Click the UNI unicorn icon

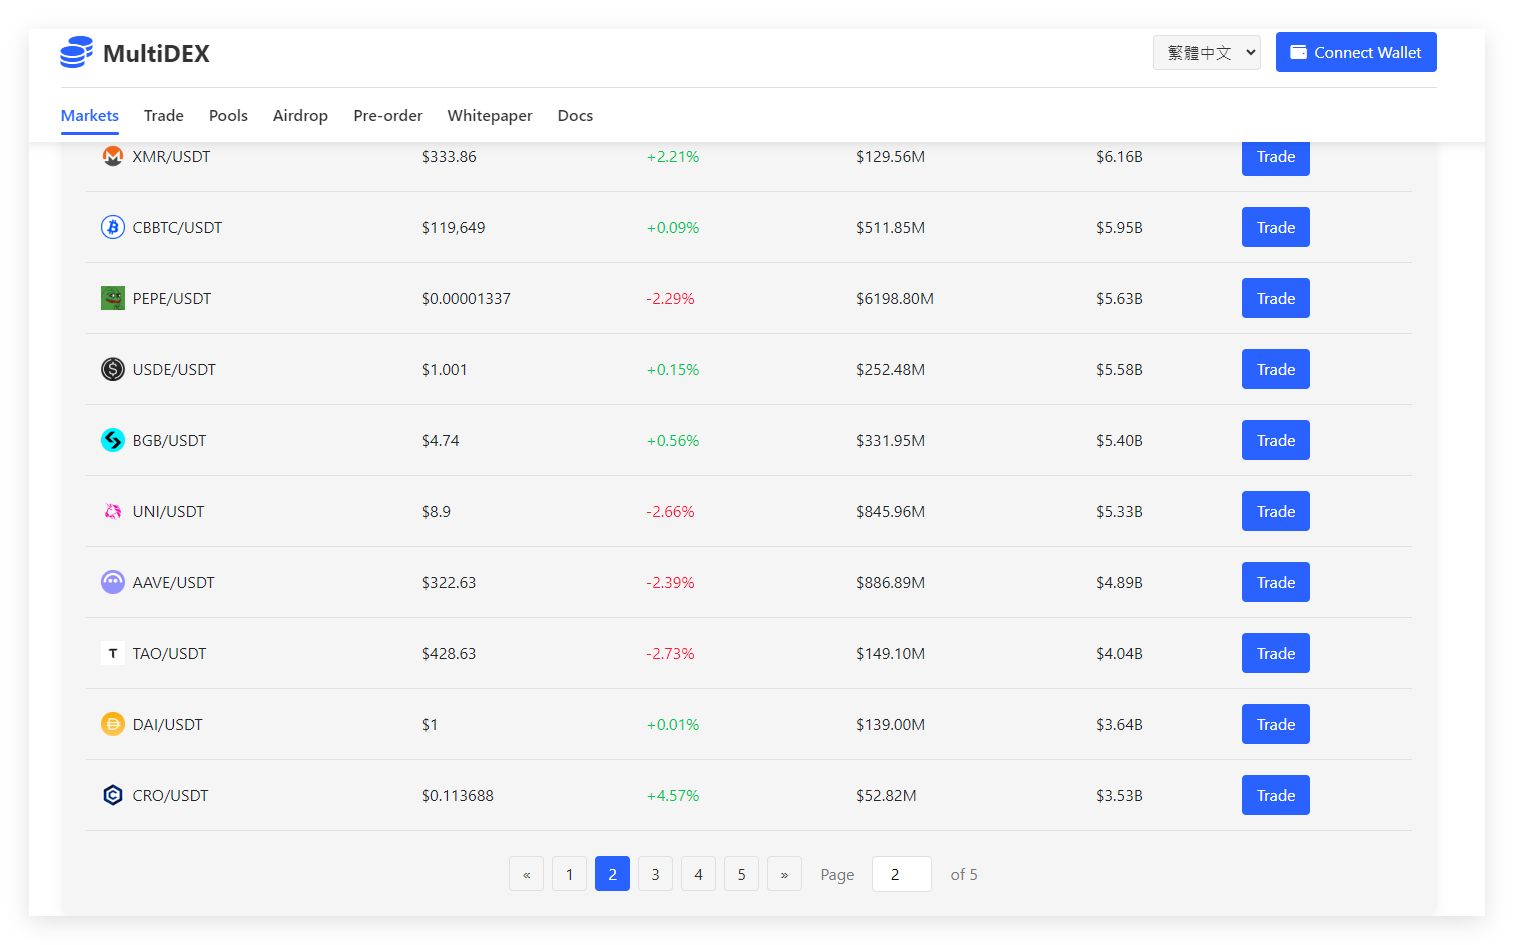pyautogui.click(x=113, y=511)
